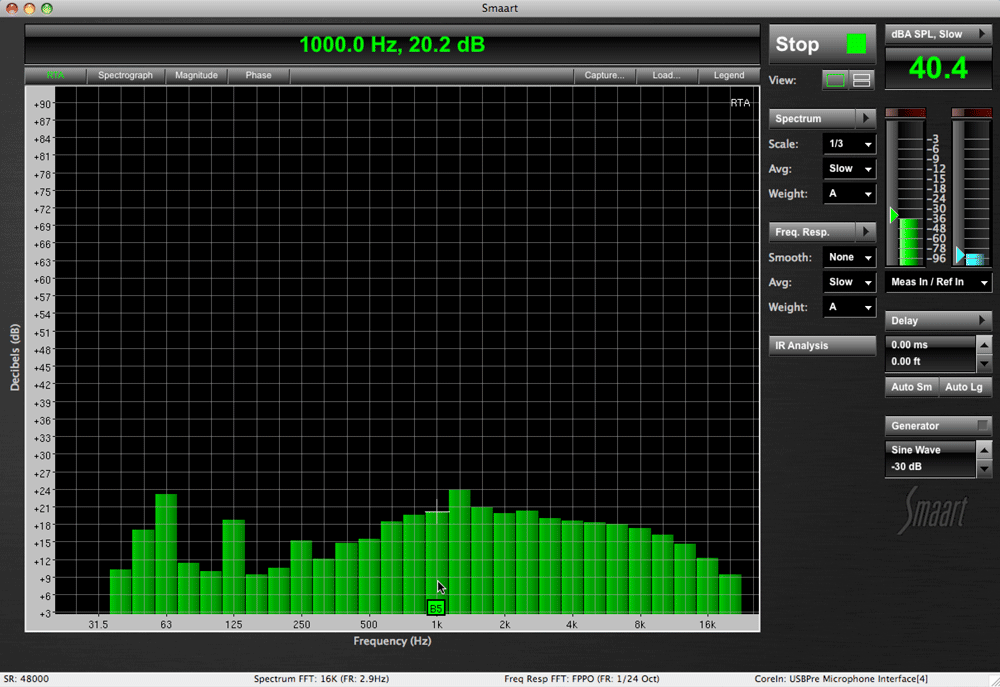
Task: Raise generator level with up arrow
Action: (984, 450)
